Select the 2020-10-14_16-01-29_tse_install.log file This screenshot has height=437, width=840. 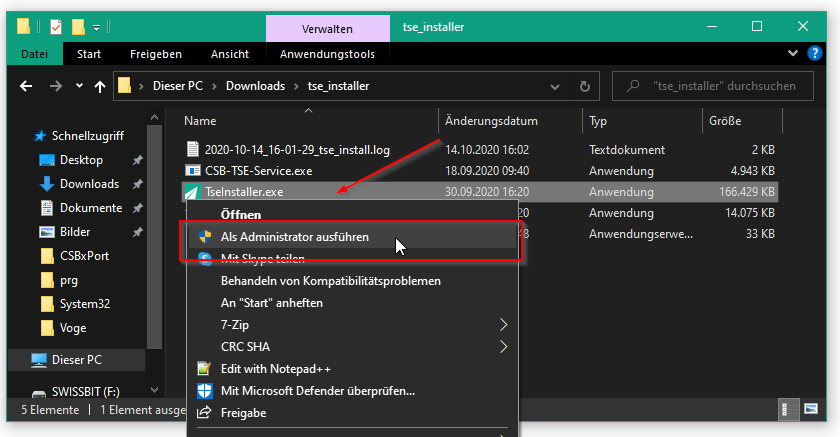pyautogui.click(x=297, y=150)
